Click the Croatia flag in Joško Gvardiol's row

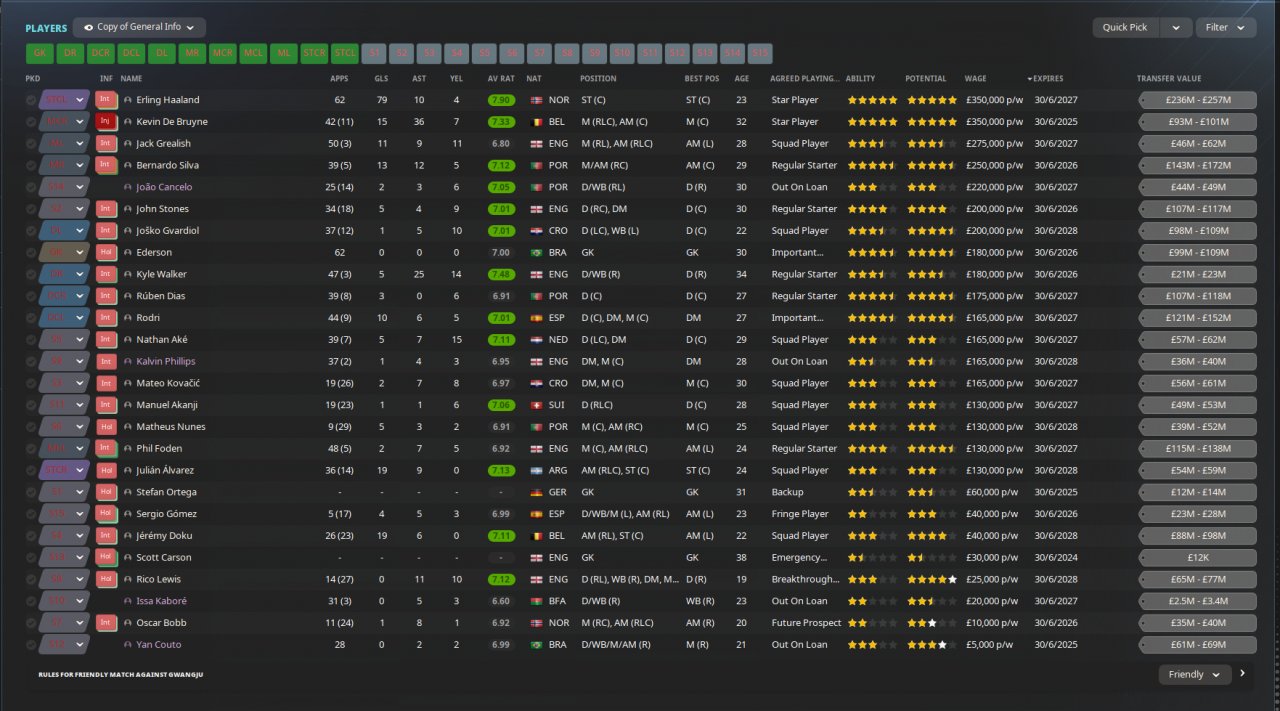pyautogui.click(x=535, y=231)
